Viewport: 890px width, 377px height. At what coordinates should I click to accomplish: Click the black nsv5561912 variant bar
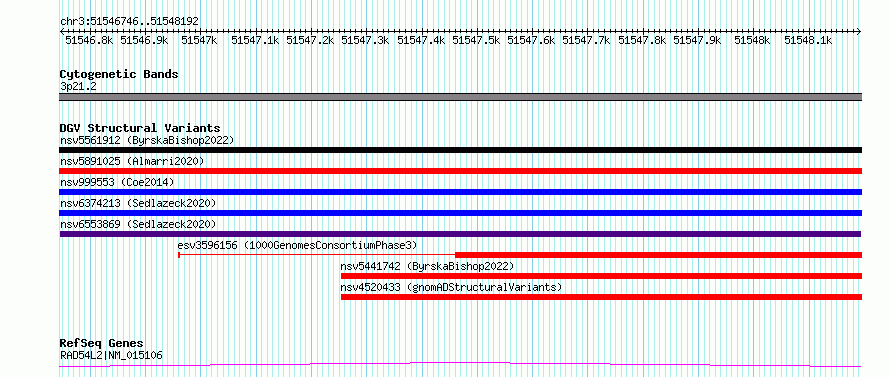tap(460, 150)
